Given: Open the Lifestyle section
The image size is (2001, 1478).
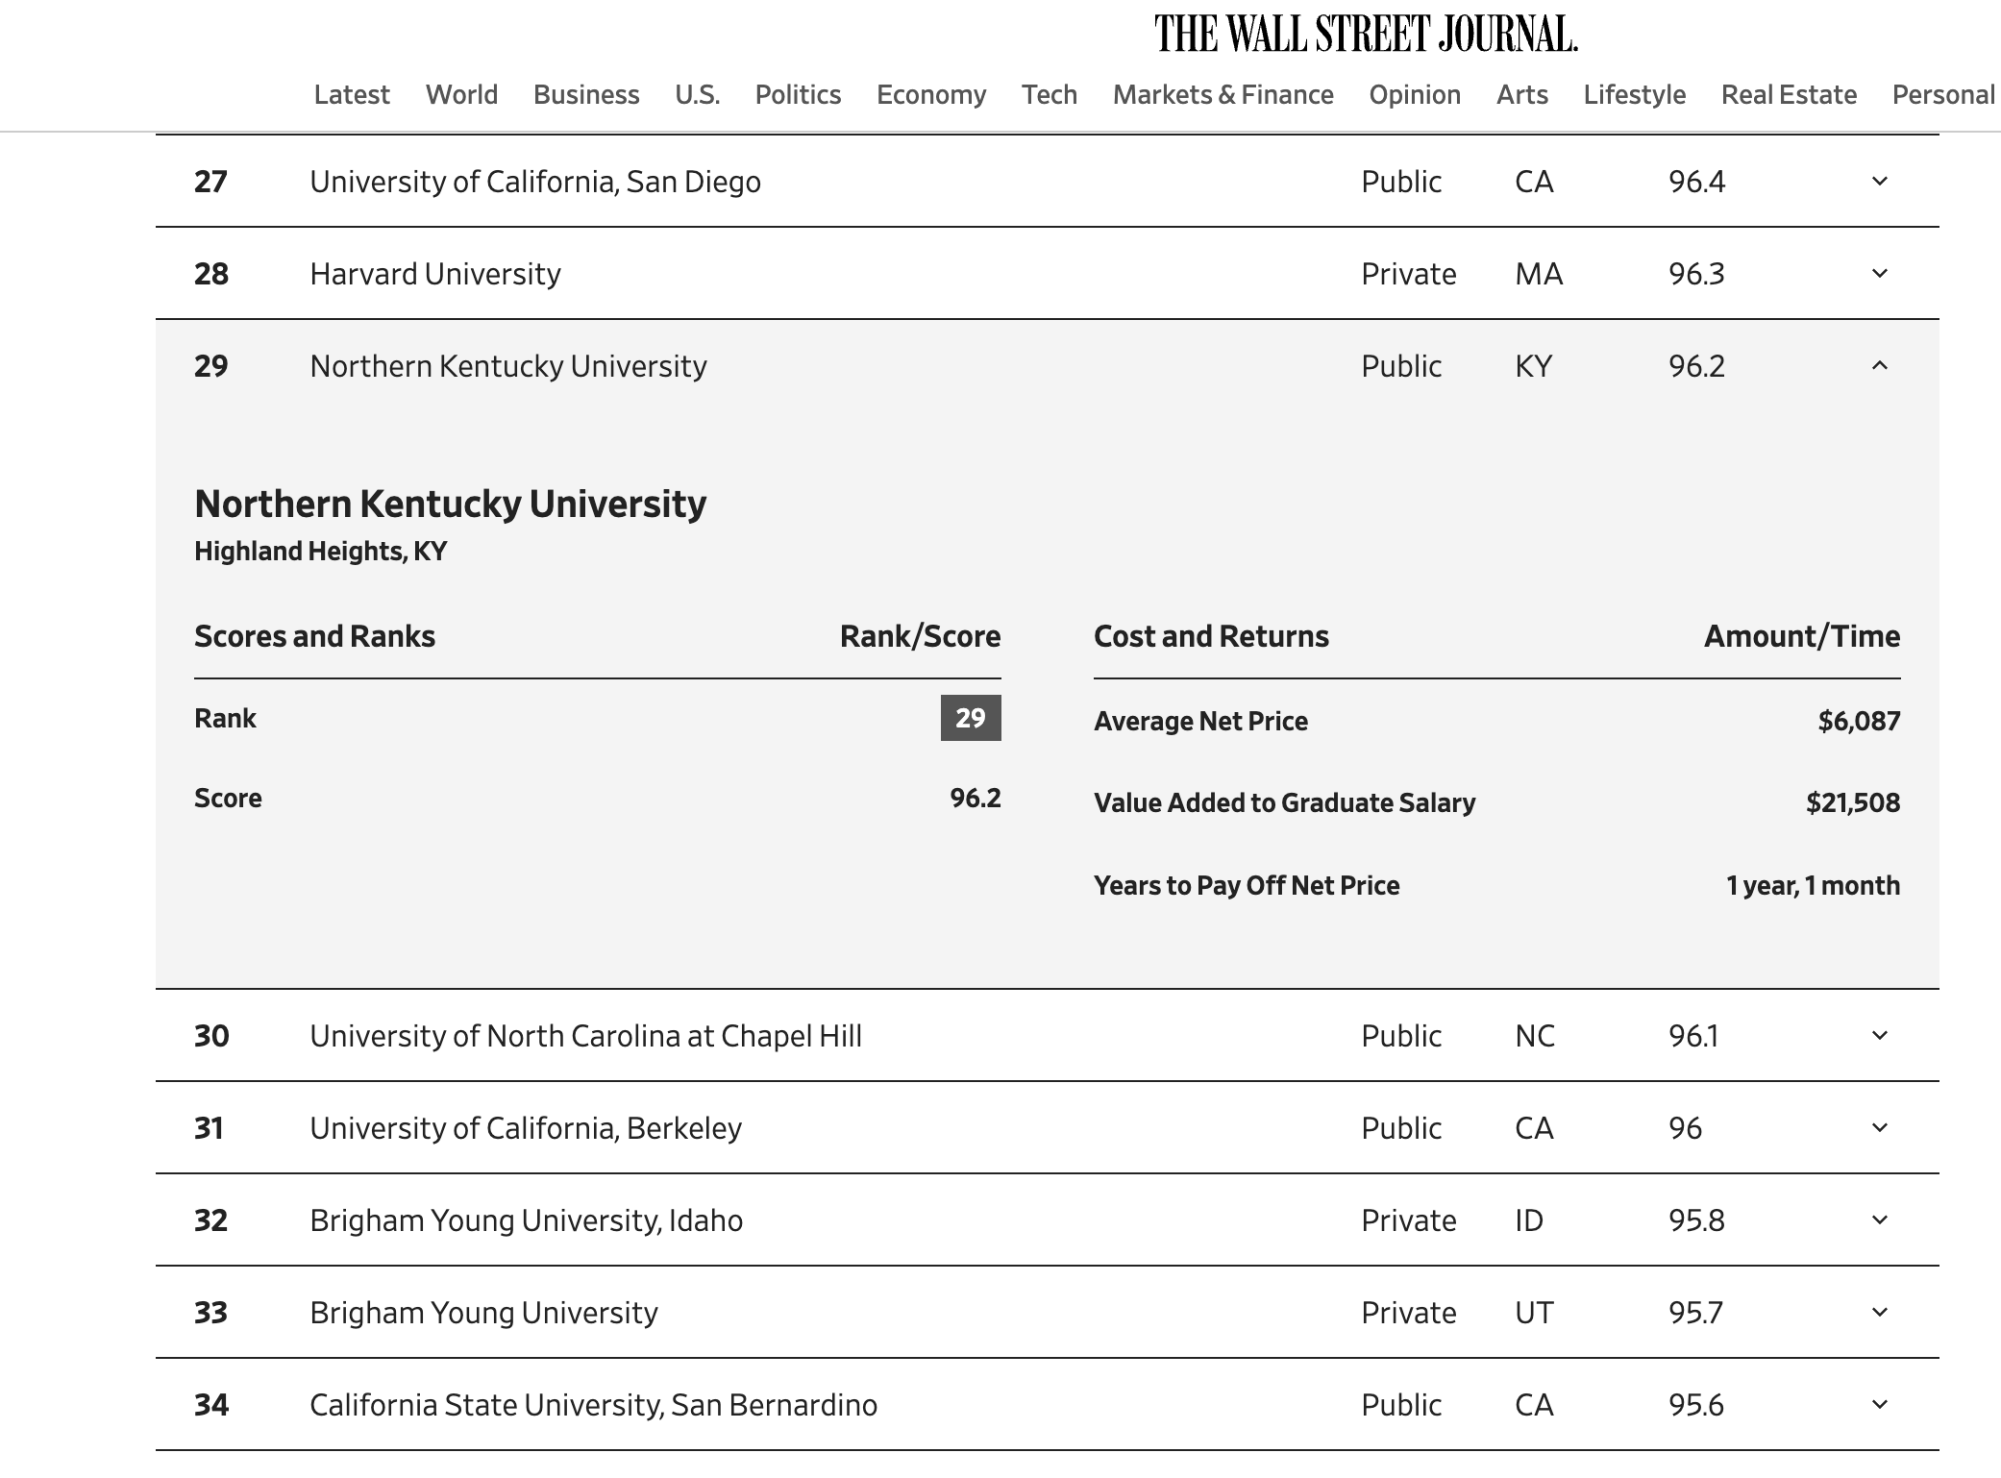Looking at the screenshot, I should tap(1634, 95).
